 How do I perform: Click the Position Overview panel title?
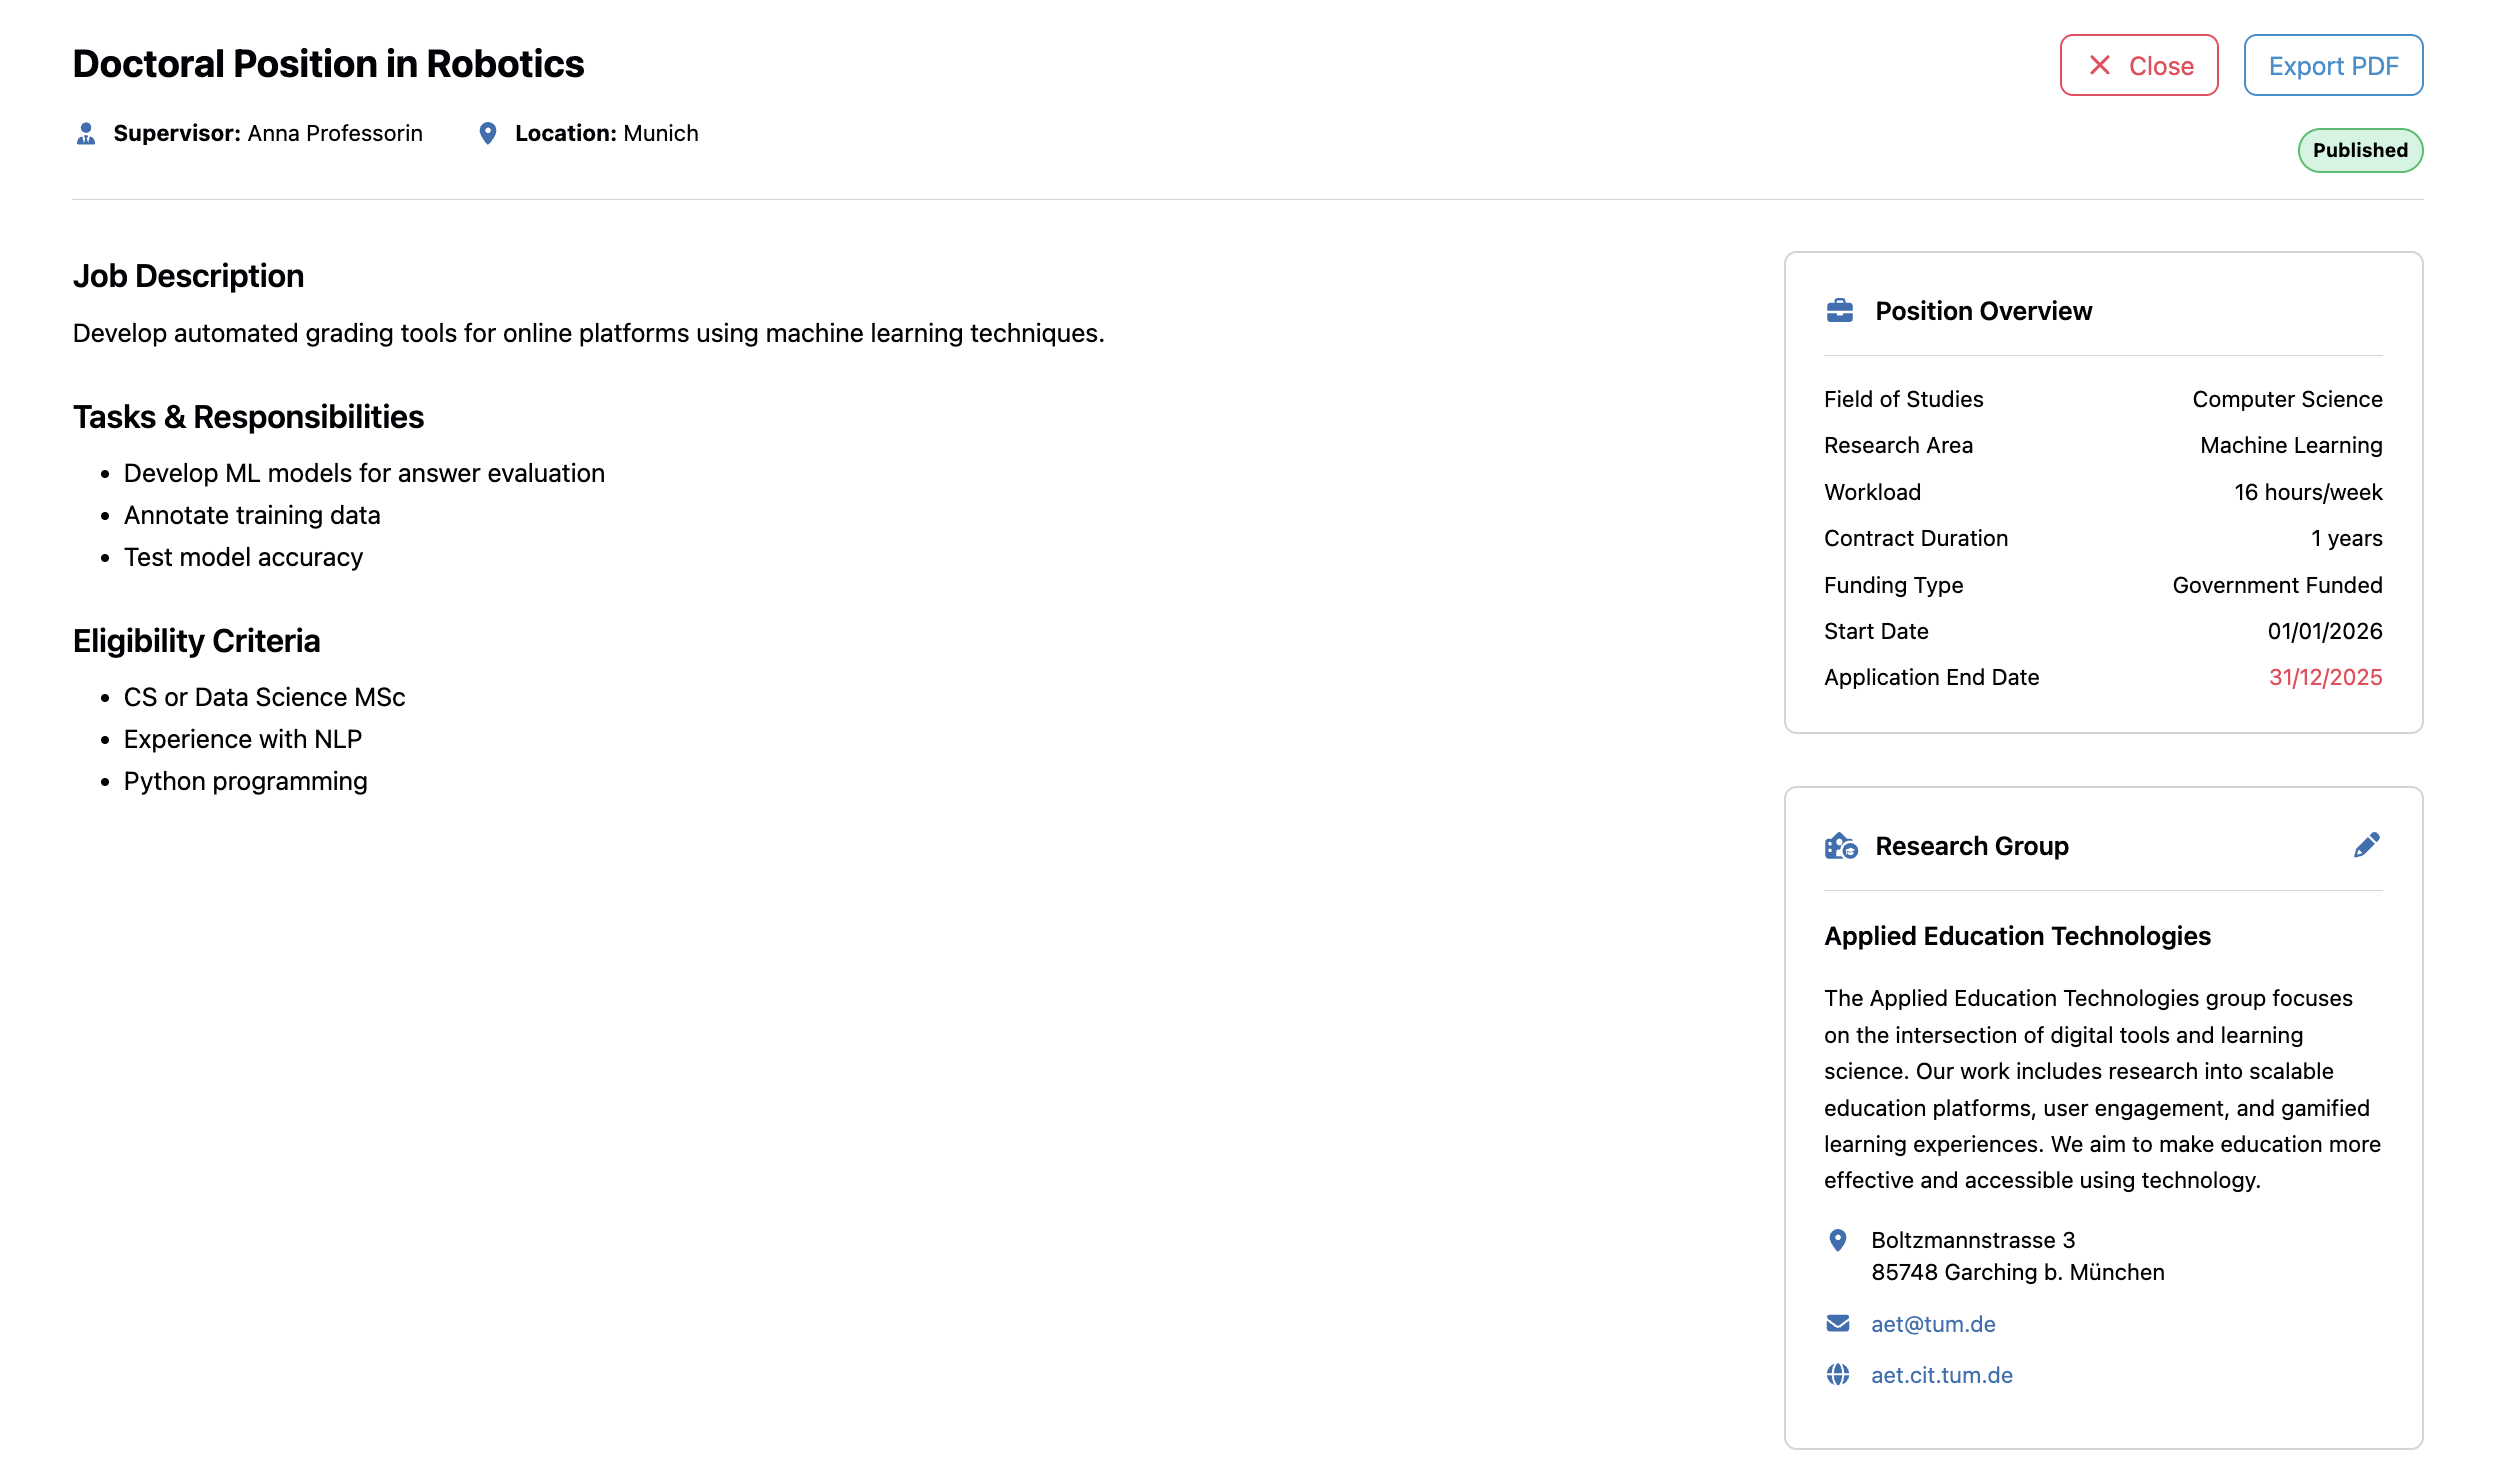pyautogui.click(x=1983, y=310)
